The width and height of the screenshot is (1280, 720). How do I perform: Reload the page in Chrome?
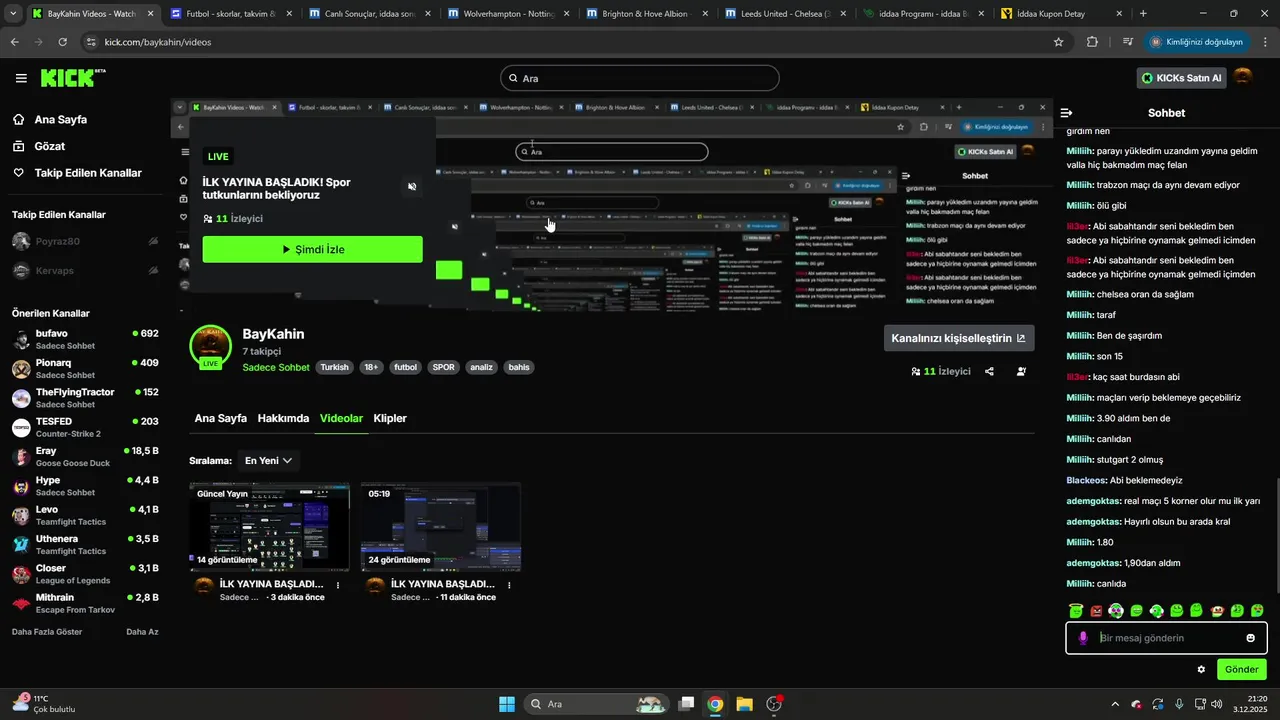pos(63,42)
